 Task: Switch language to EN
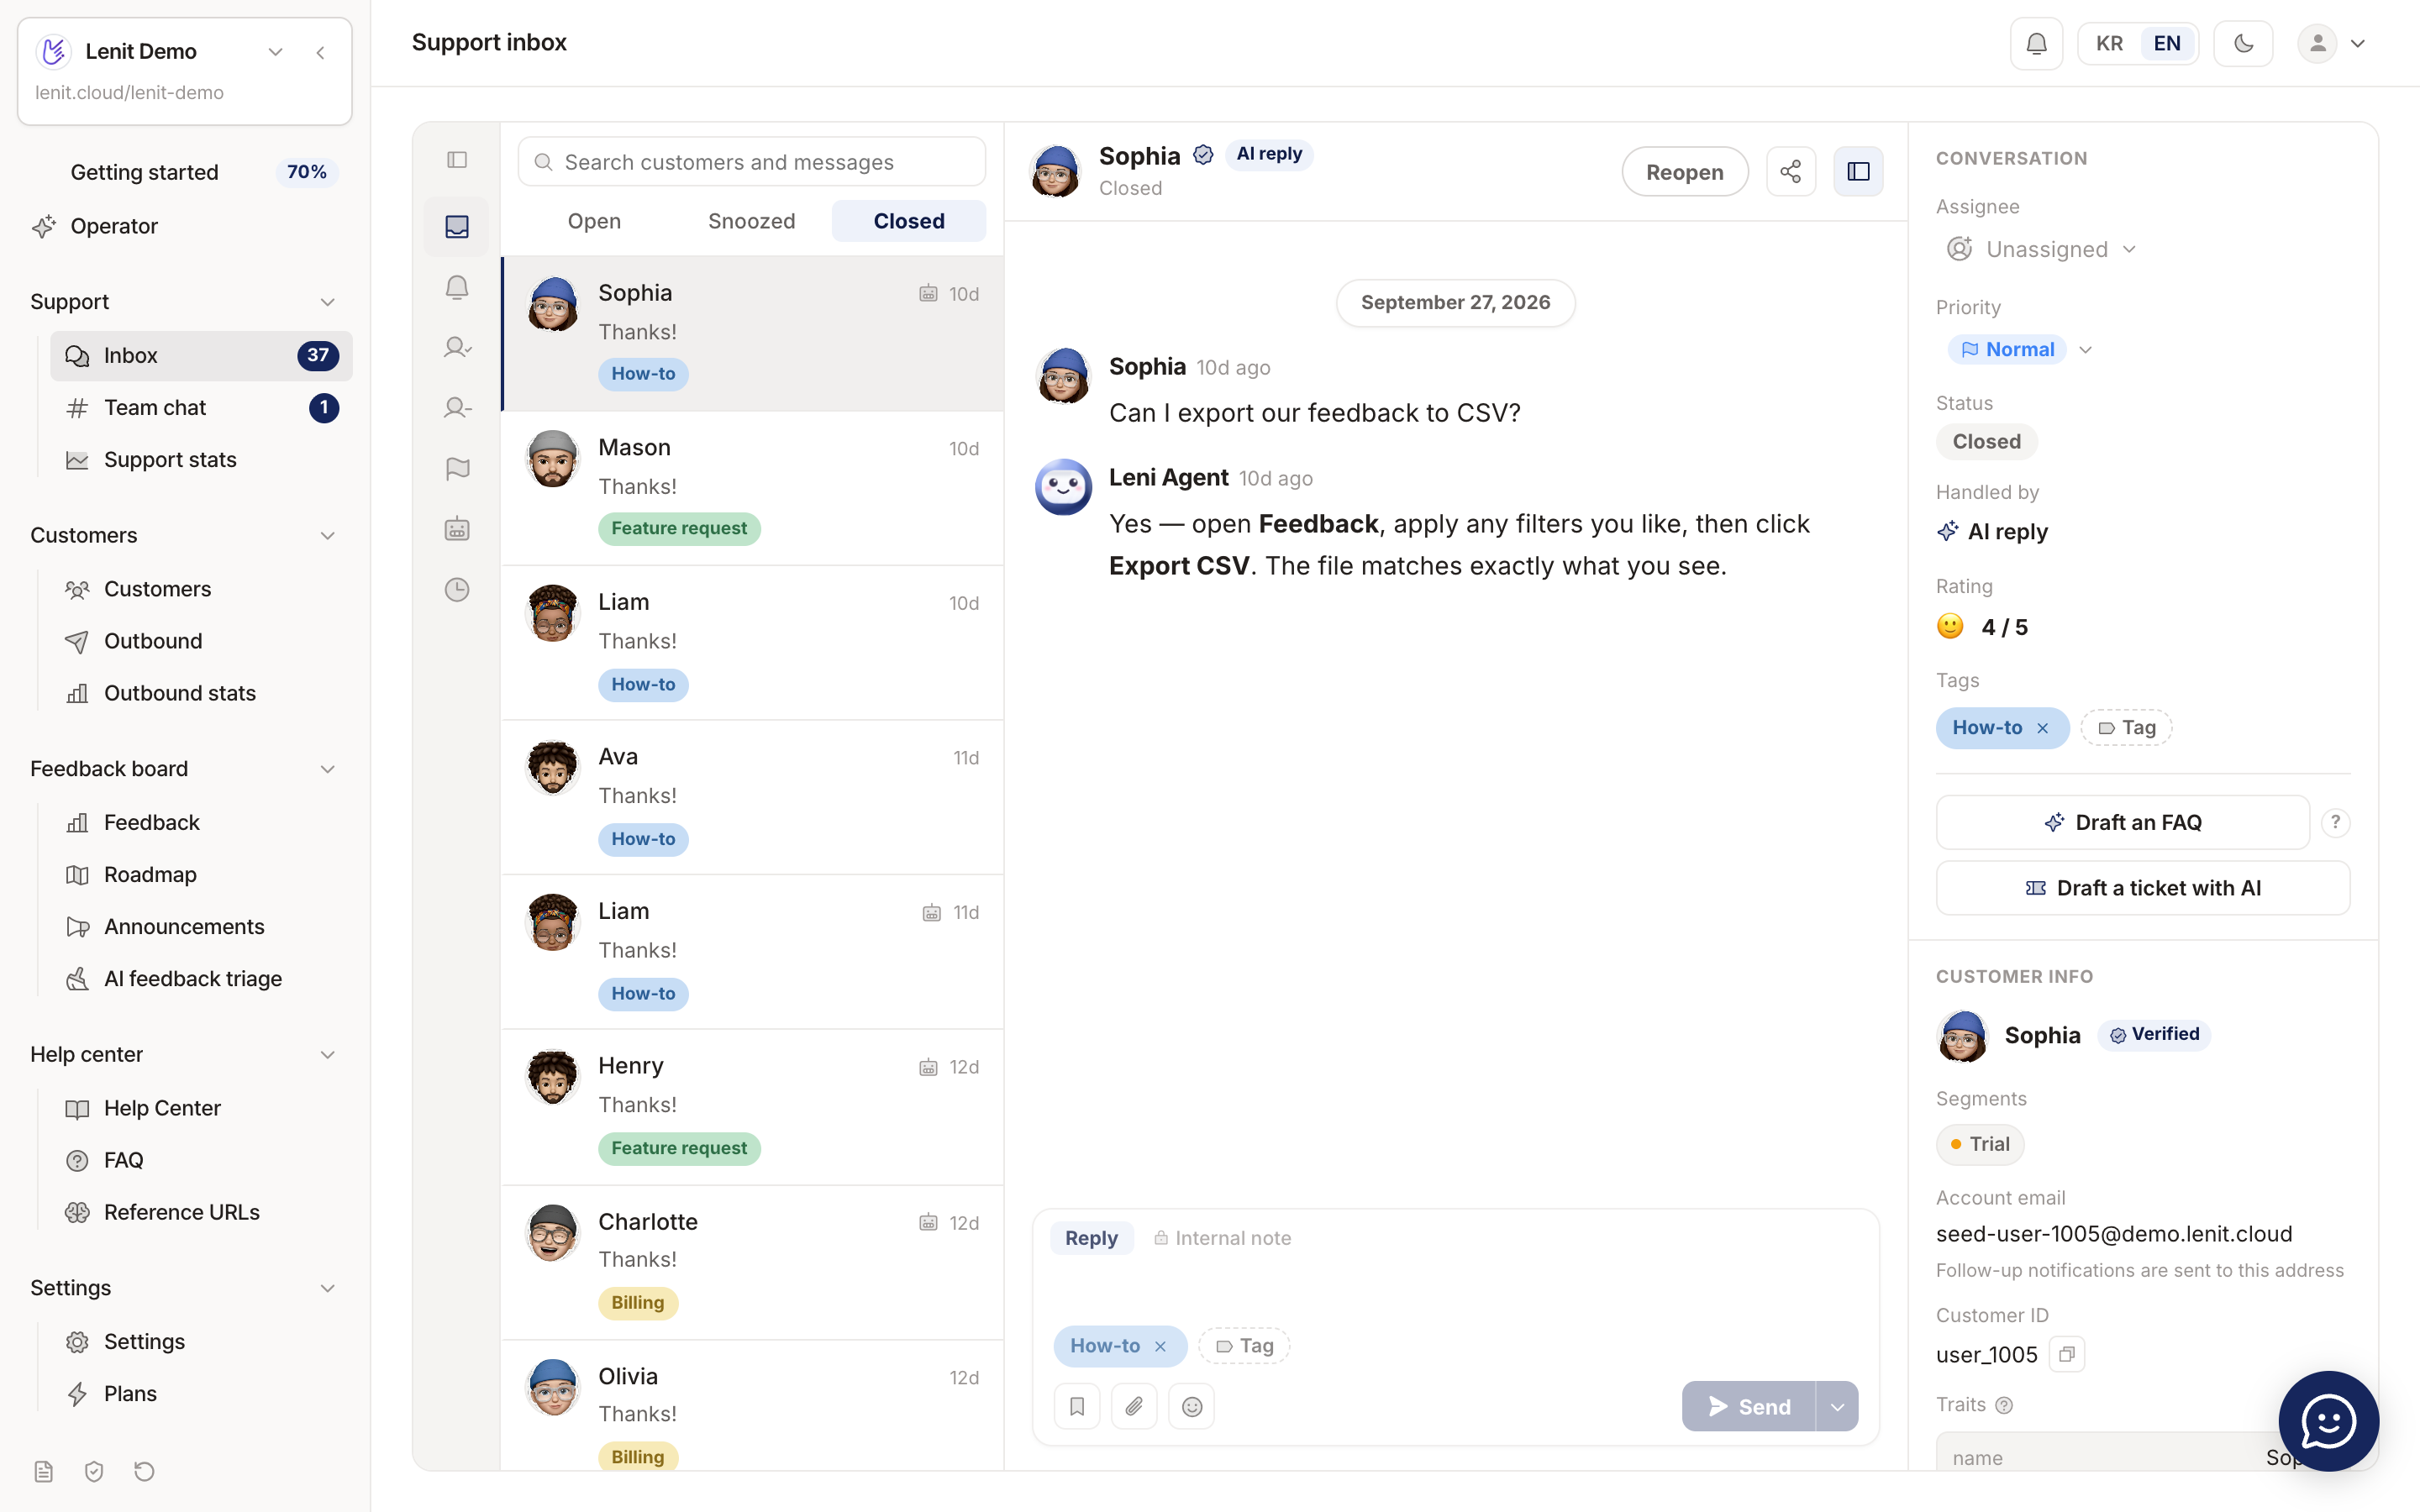(x=2167, y=43)
